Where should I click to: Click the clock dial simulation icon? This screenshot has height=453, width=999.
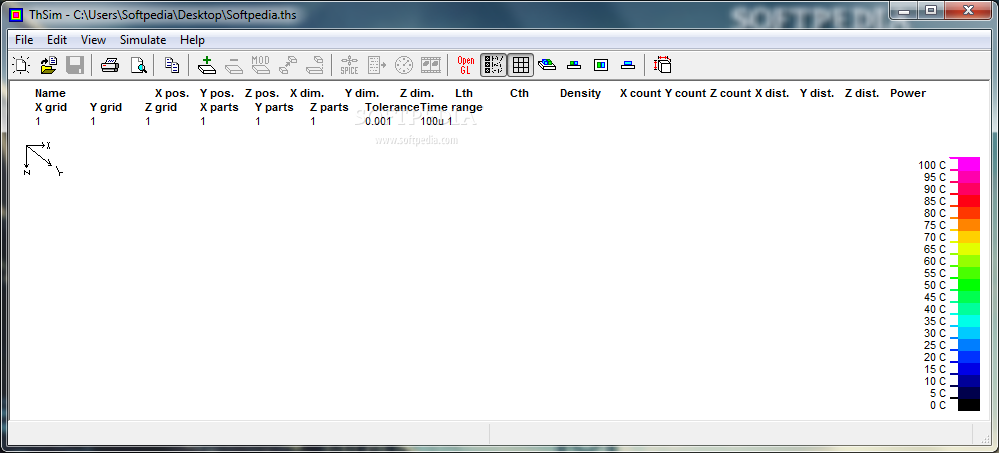pos(404,65)
